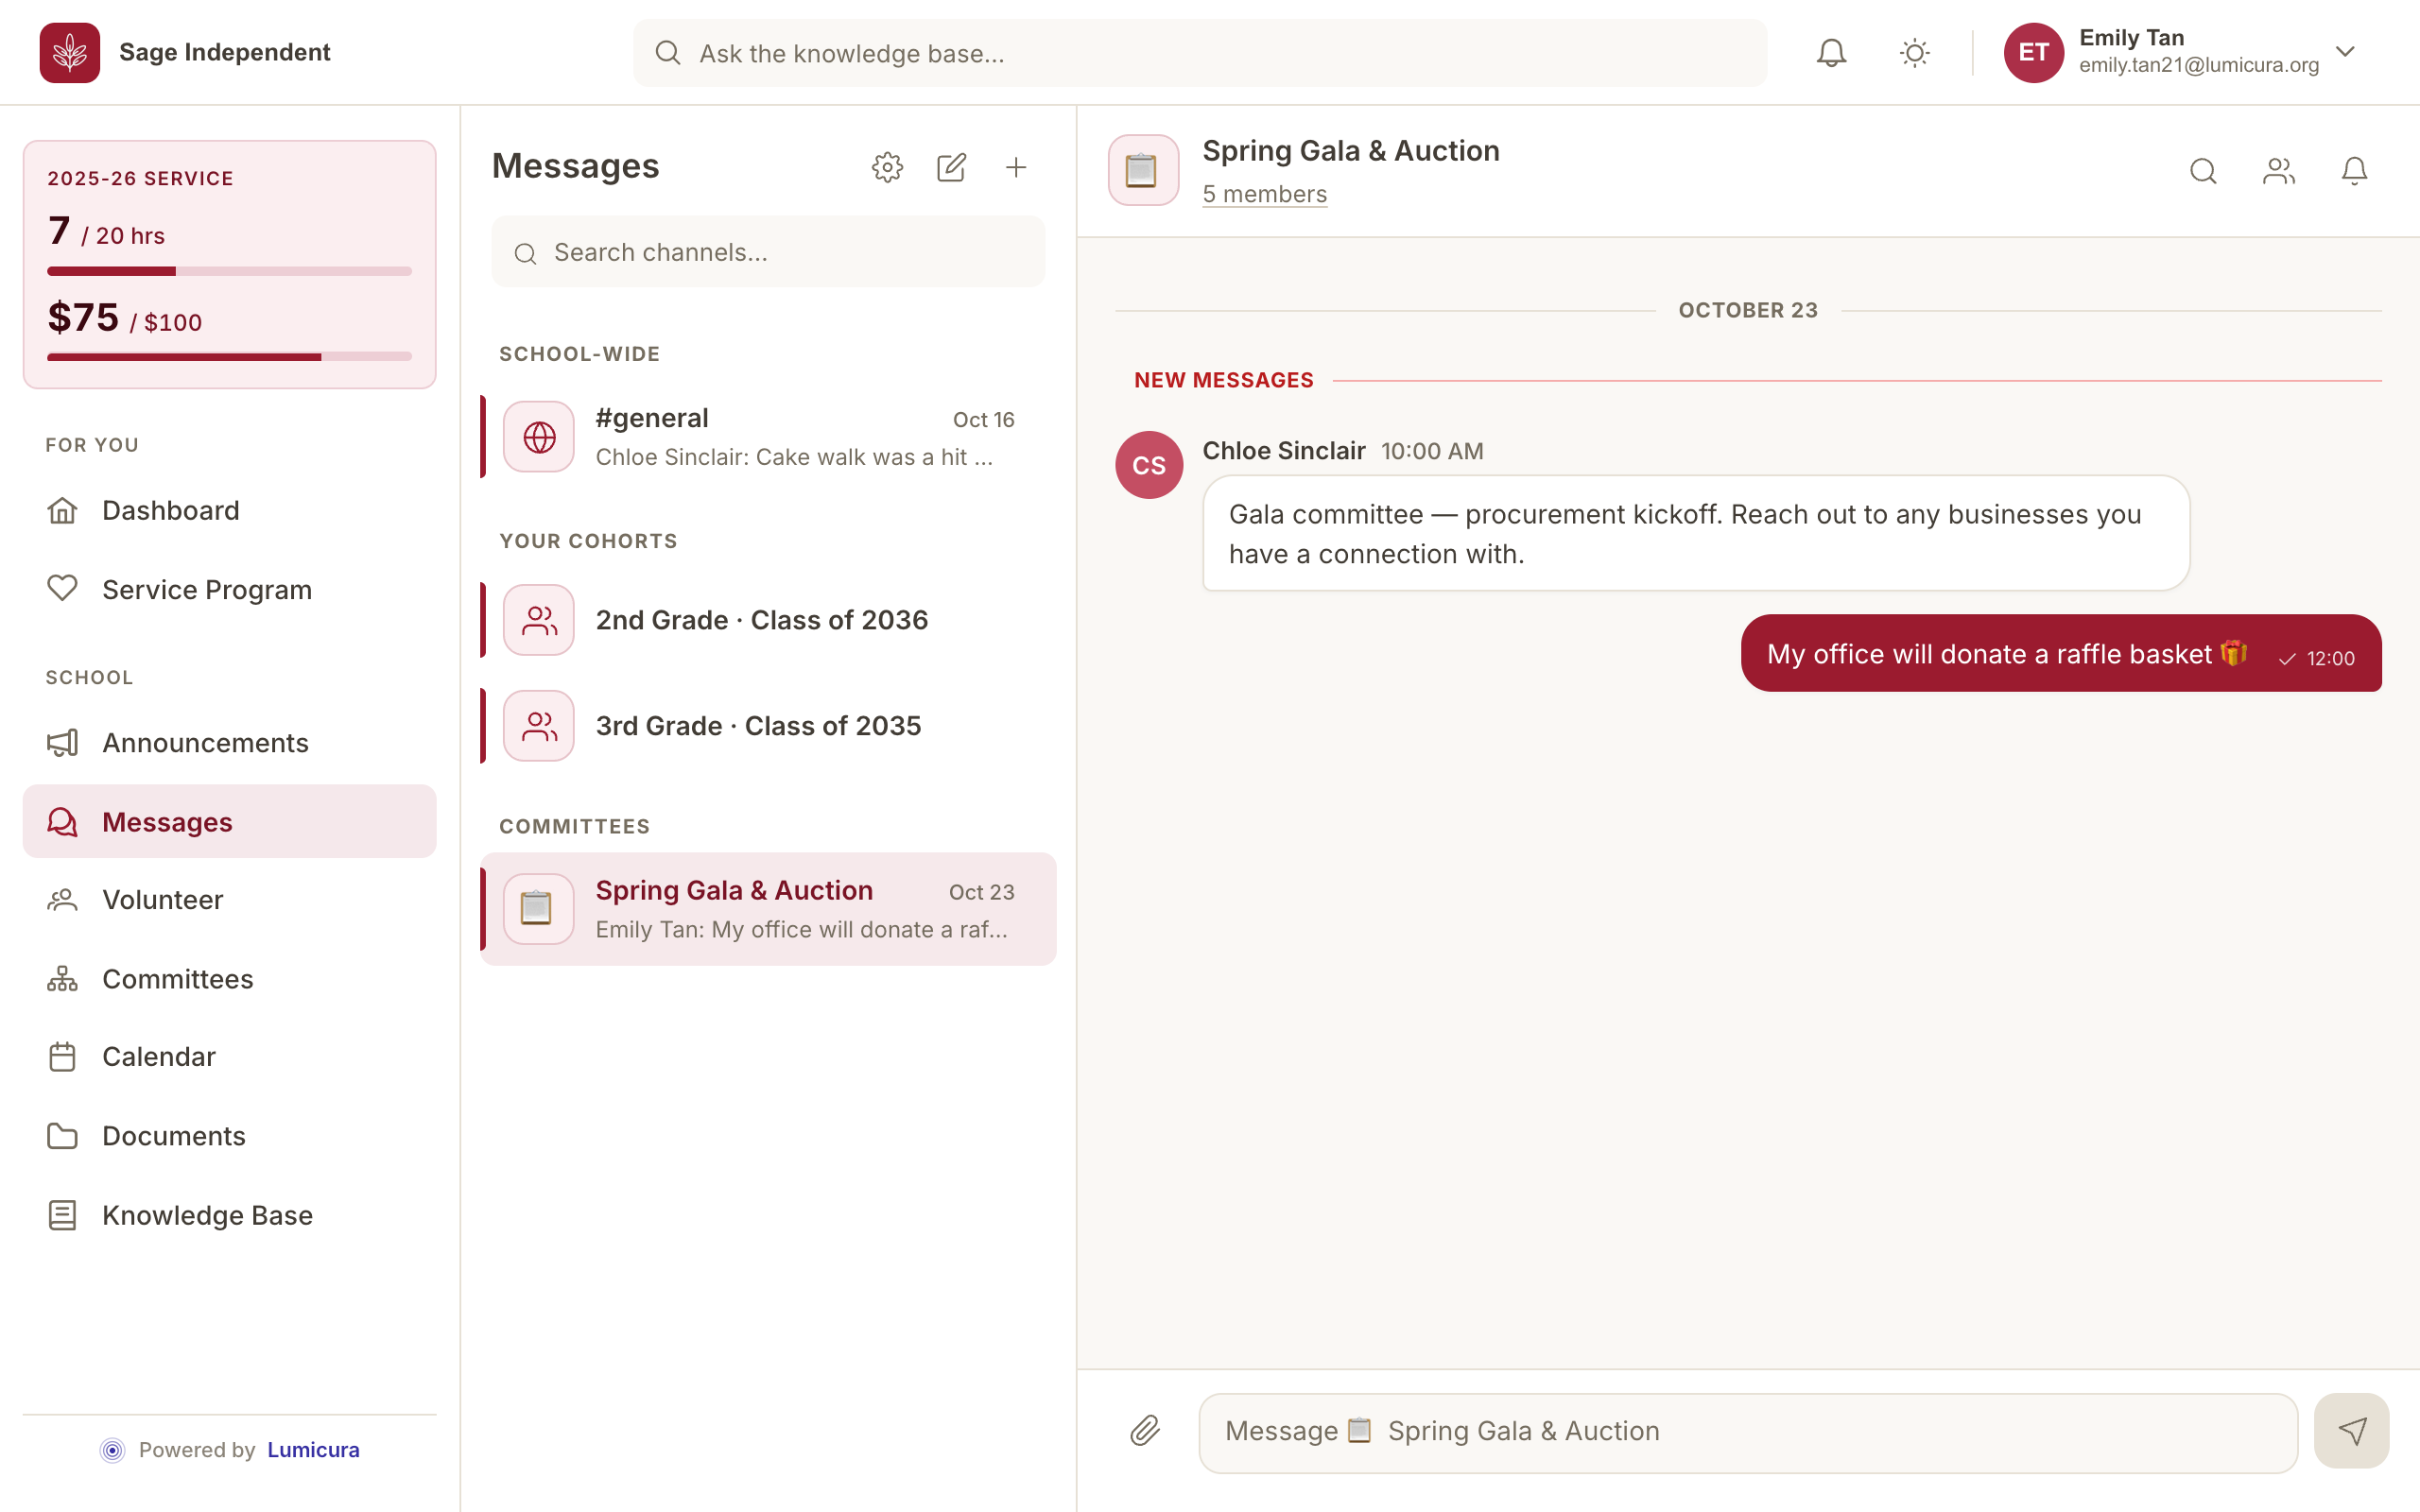Image resolution: width=2420 pixels, height=1512 pixels.
Task: Click the 3rd Grade cohort people icon
Action: coord(539,726)
